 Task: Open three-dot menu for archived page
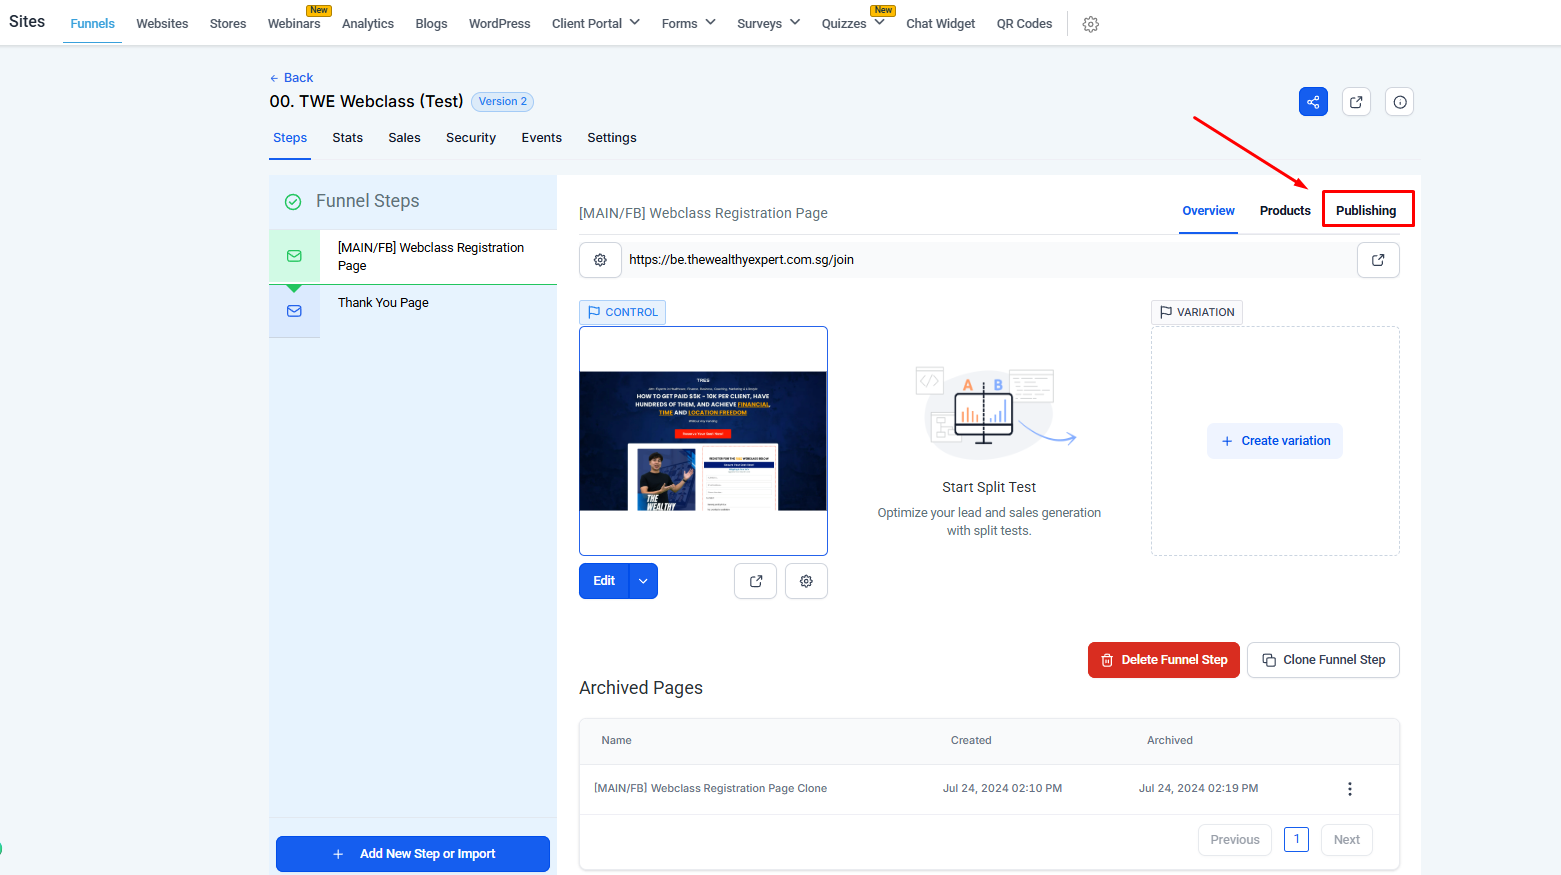1349,789
